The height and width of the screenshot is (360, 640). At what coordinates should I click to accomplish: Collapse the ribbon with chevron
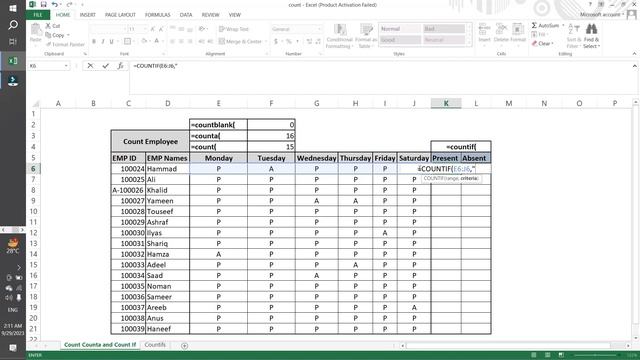634,53
